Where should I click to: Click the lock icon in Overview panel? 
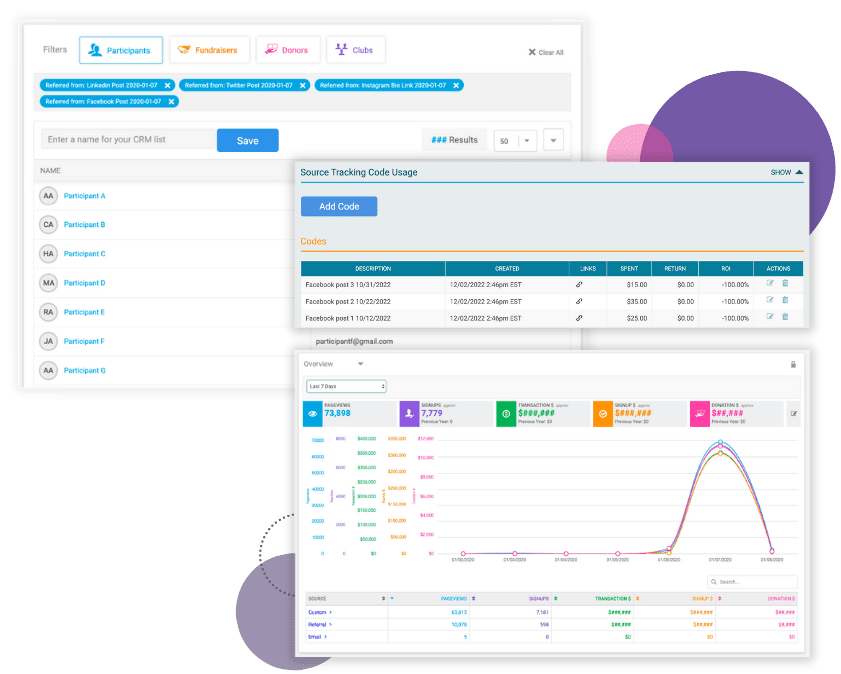(x=793, y=365)
